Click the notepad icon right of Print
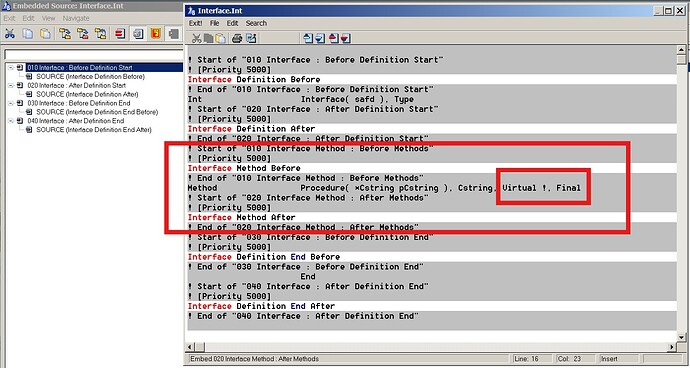 click(251, 39)
